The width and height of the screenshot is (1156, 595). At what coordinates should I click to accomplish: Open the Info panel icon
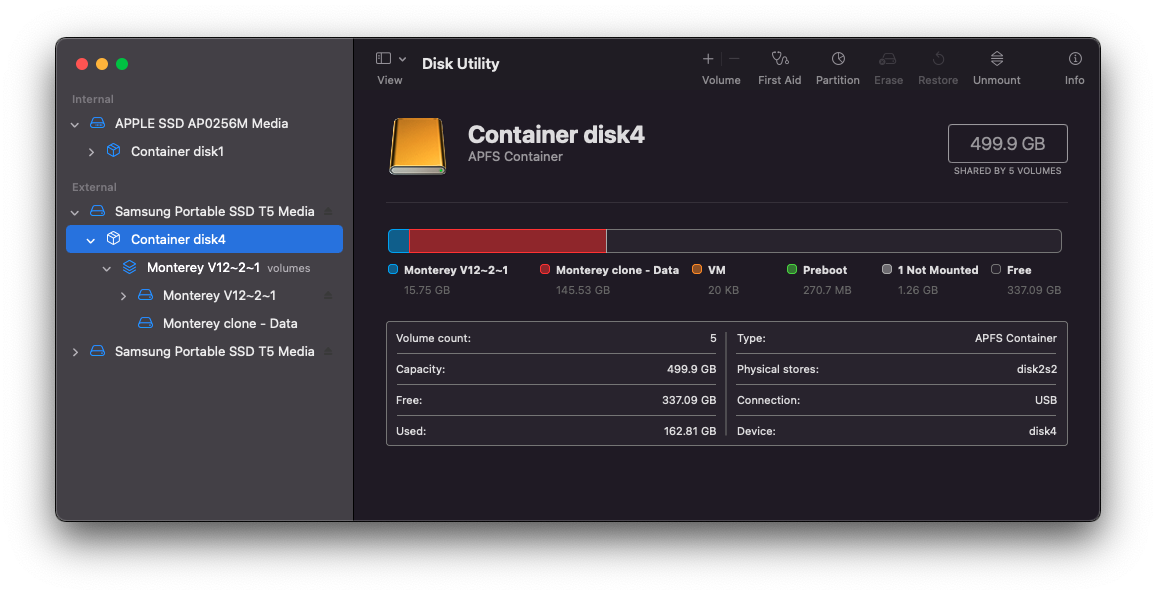(x=1075, y=59)
